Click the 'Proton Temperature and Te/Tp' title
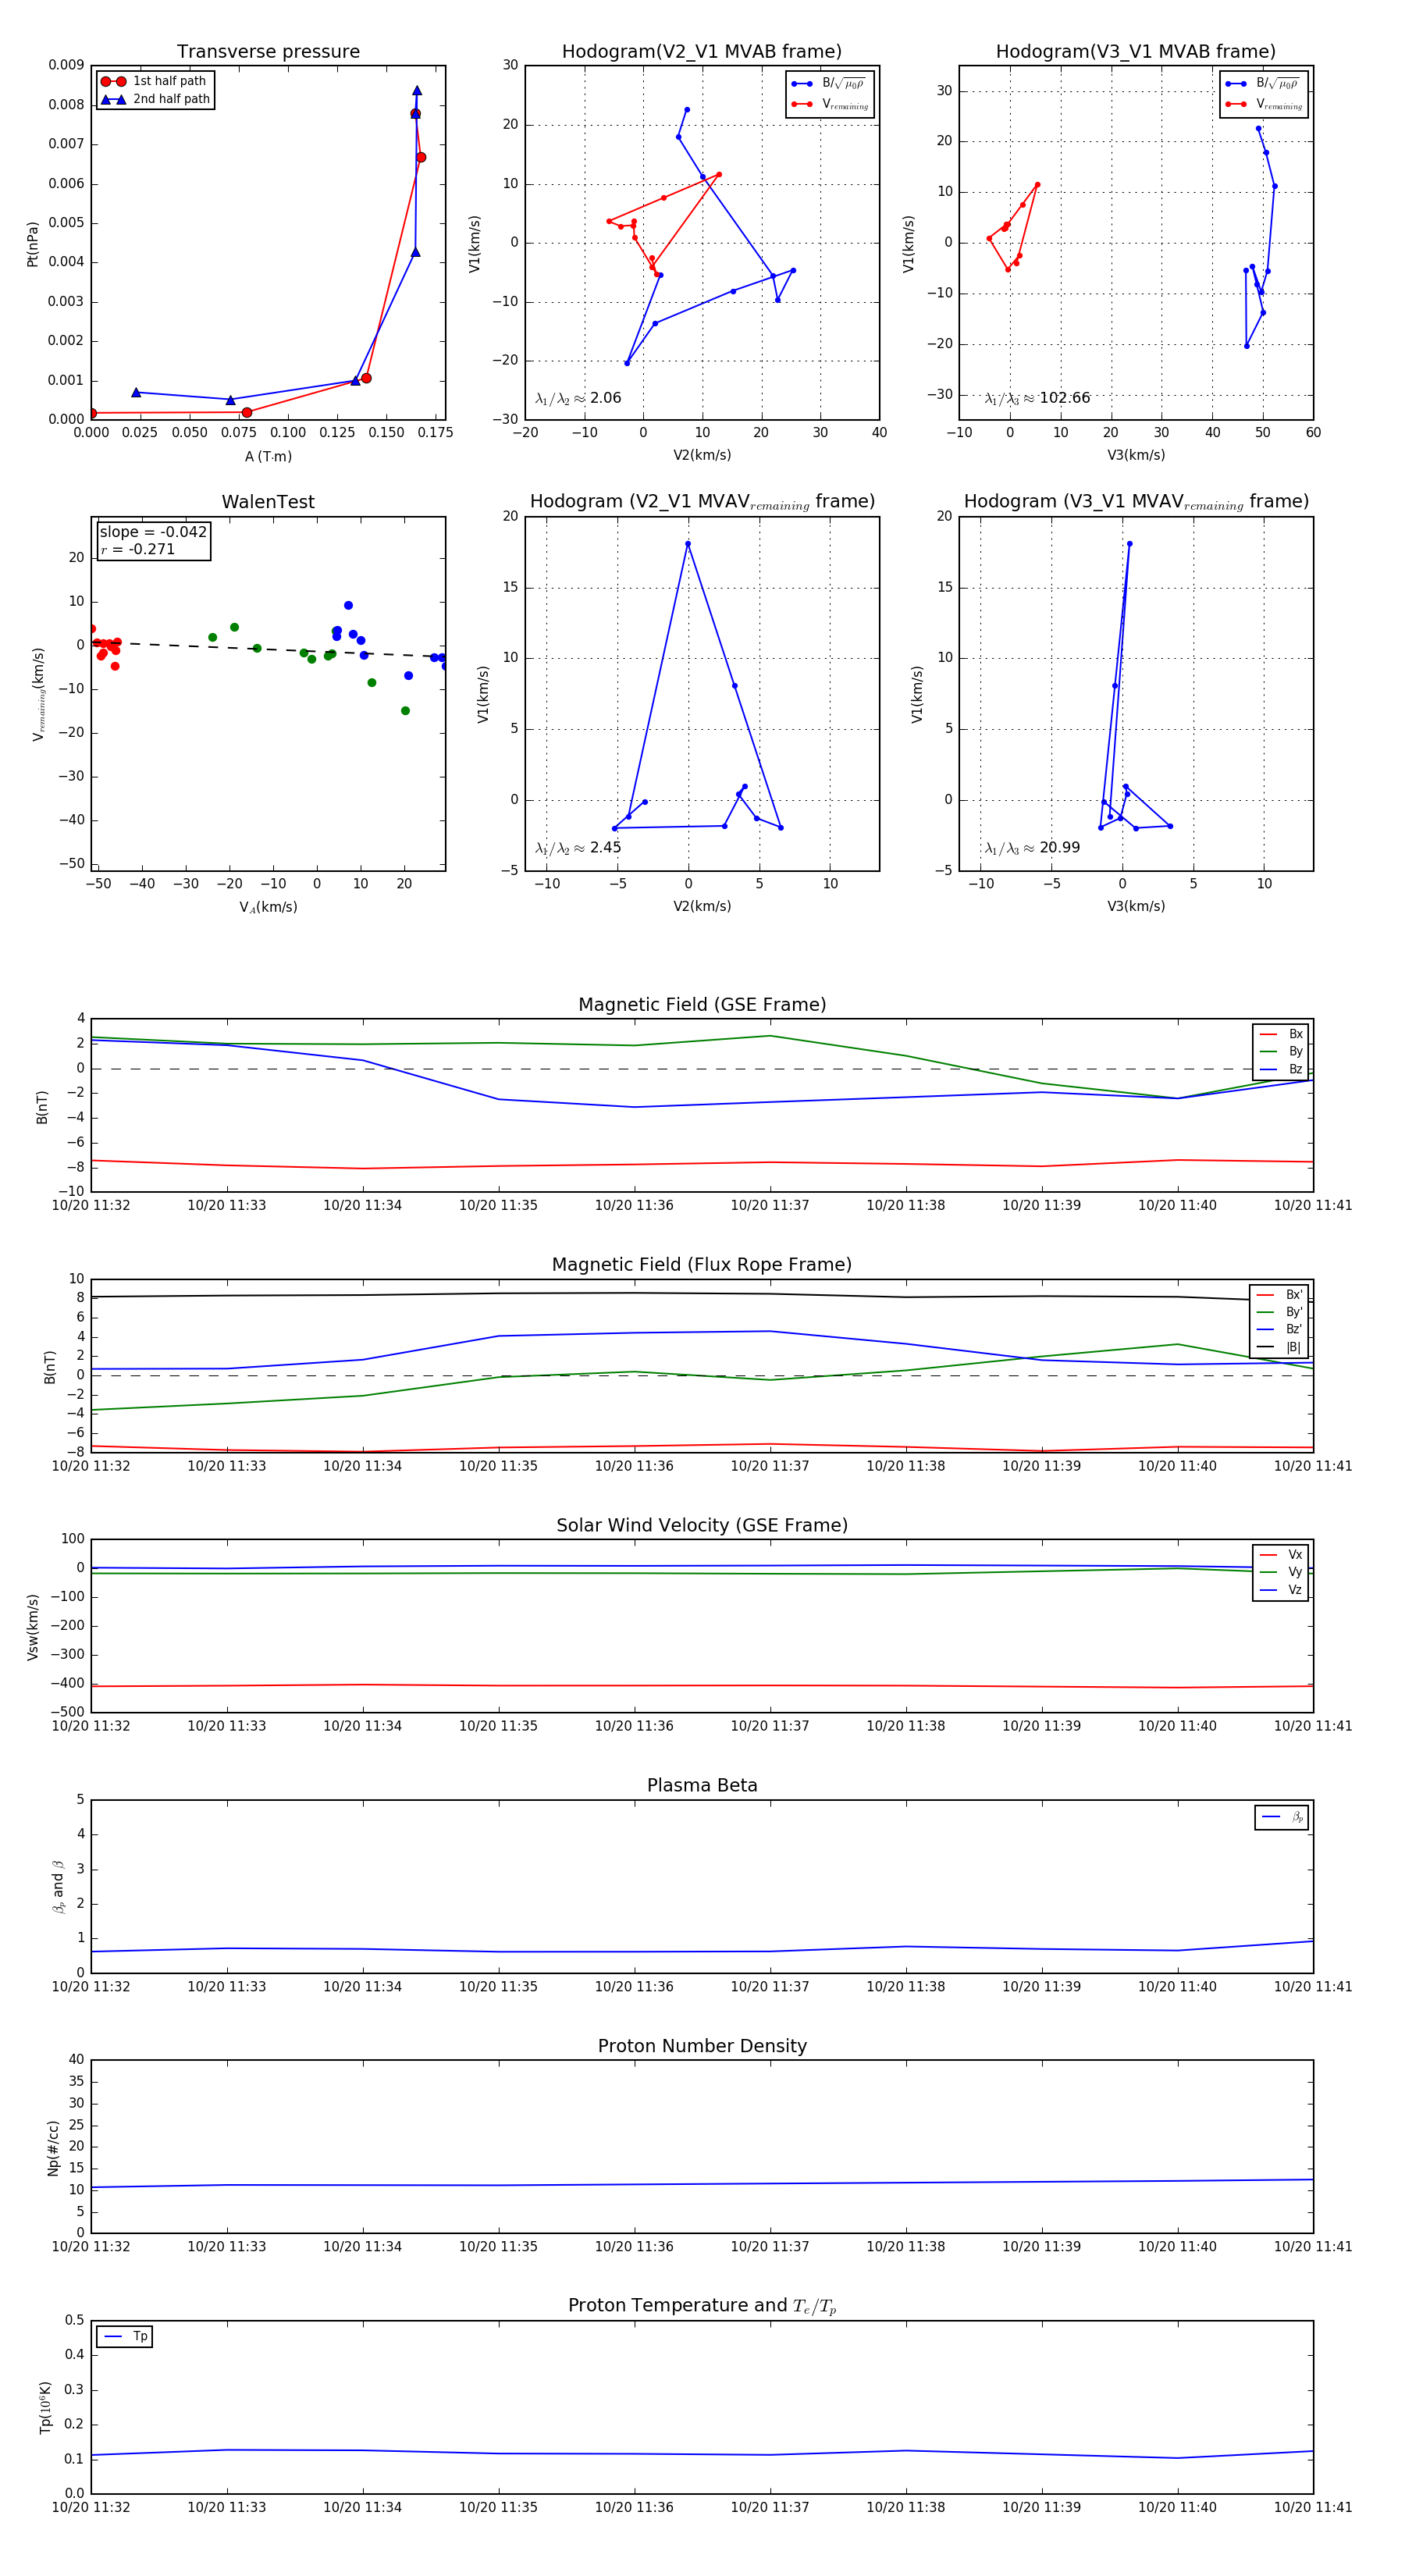The image size is (1405, 2576). click(702, 2306)
